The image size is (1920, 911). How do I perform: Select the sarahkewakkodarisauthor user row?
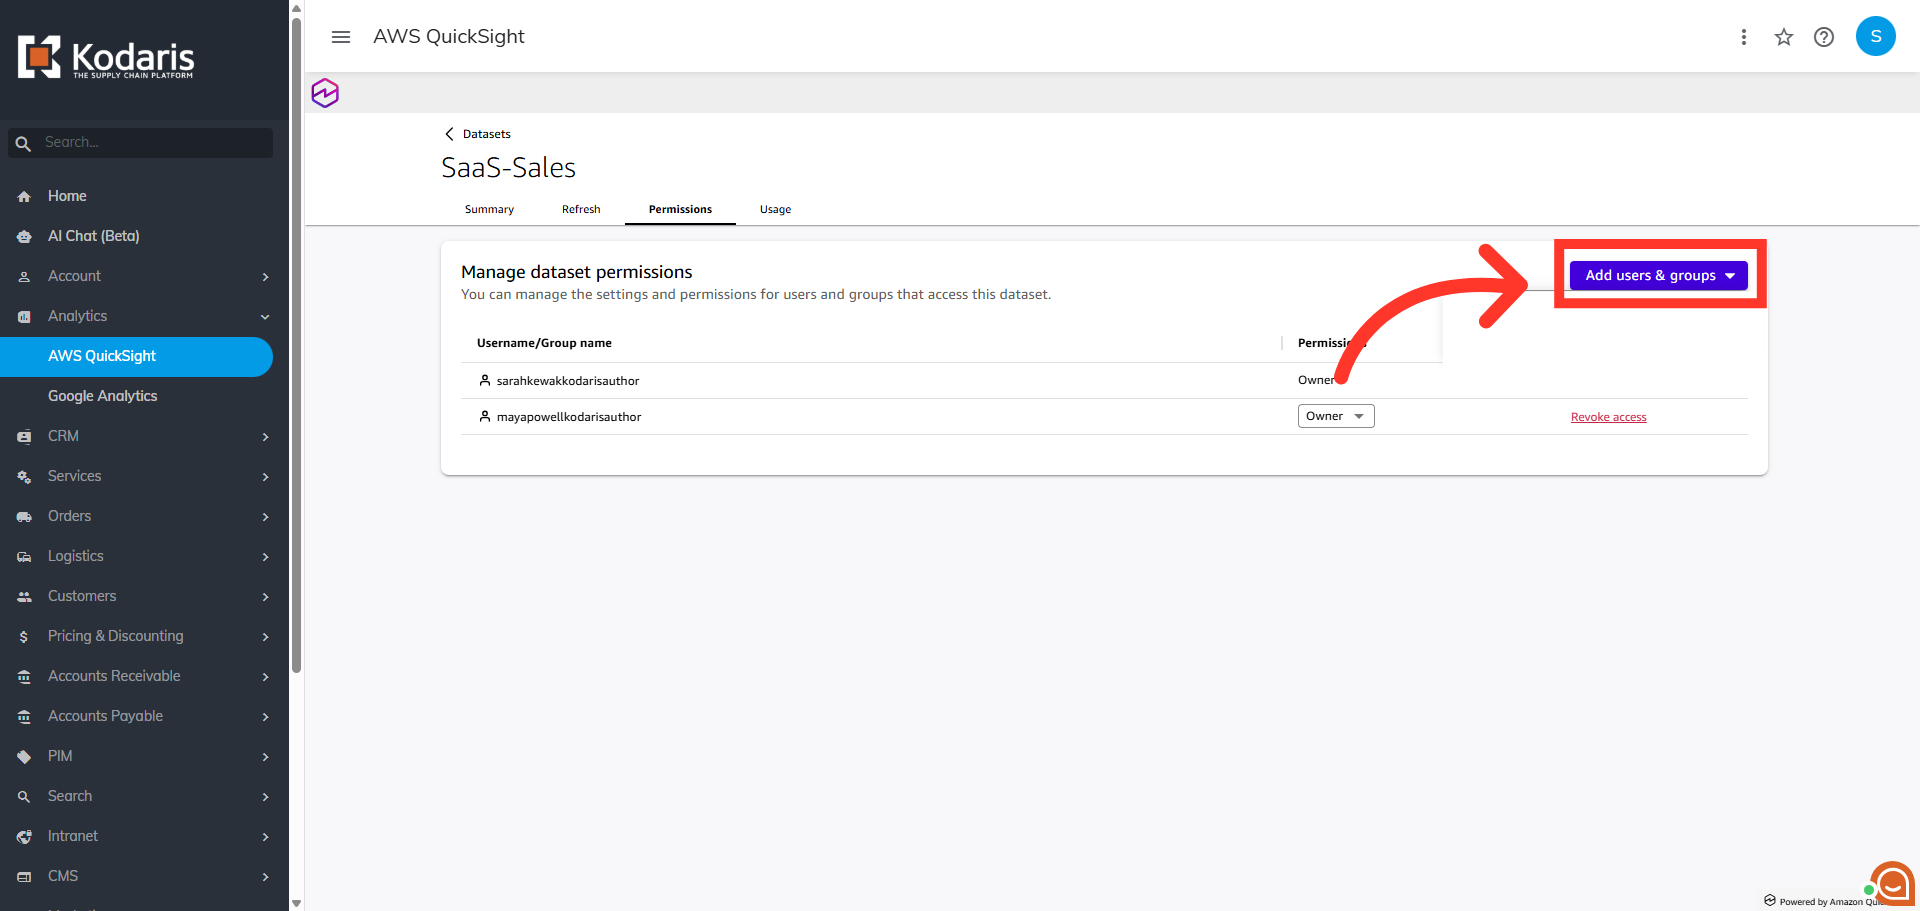click(x=1104, y=380)
